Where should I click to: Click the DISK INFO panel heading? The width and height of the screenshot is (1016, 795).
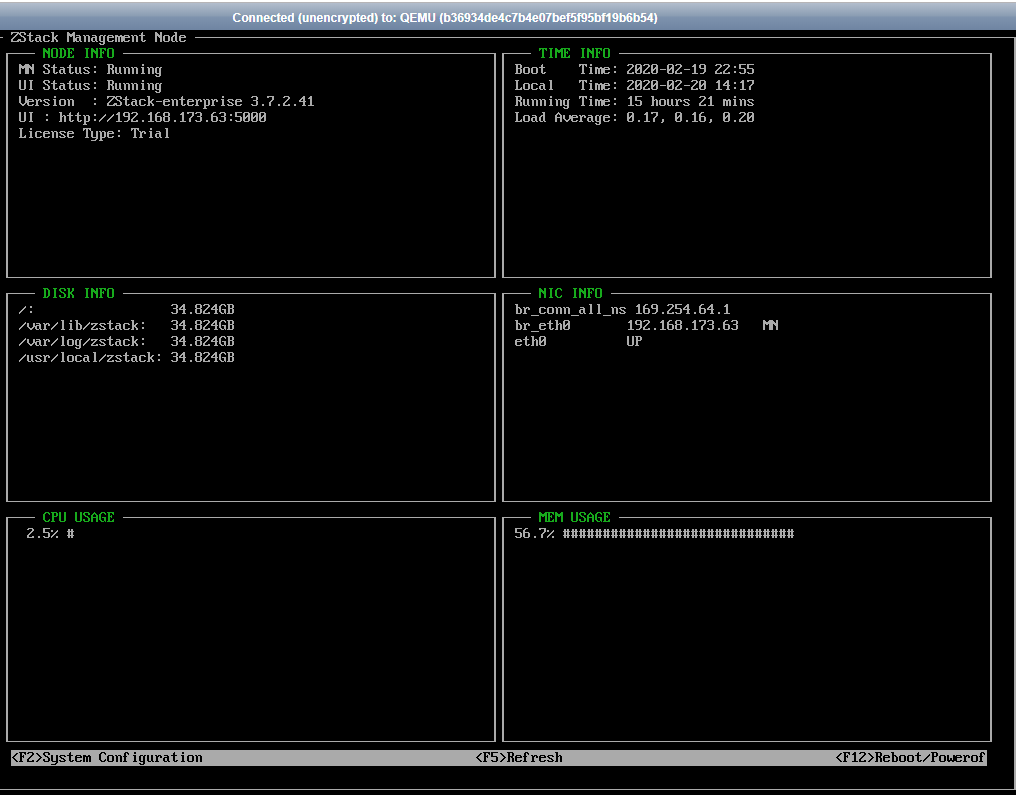coord(78,293)
